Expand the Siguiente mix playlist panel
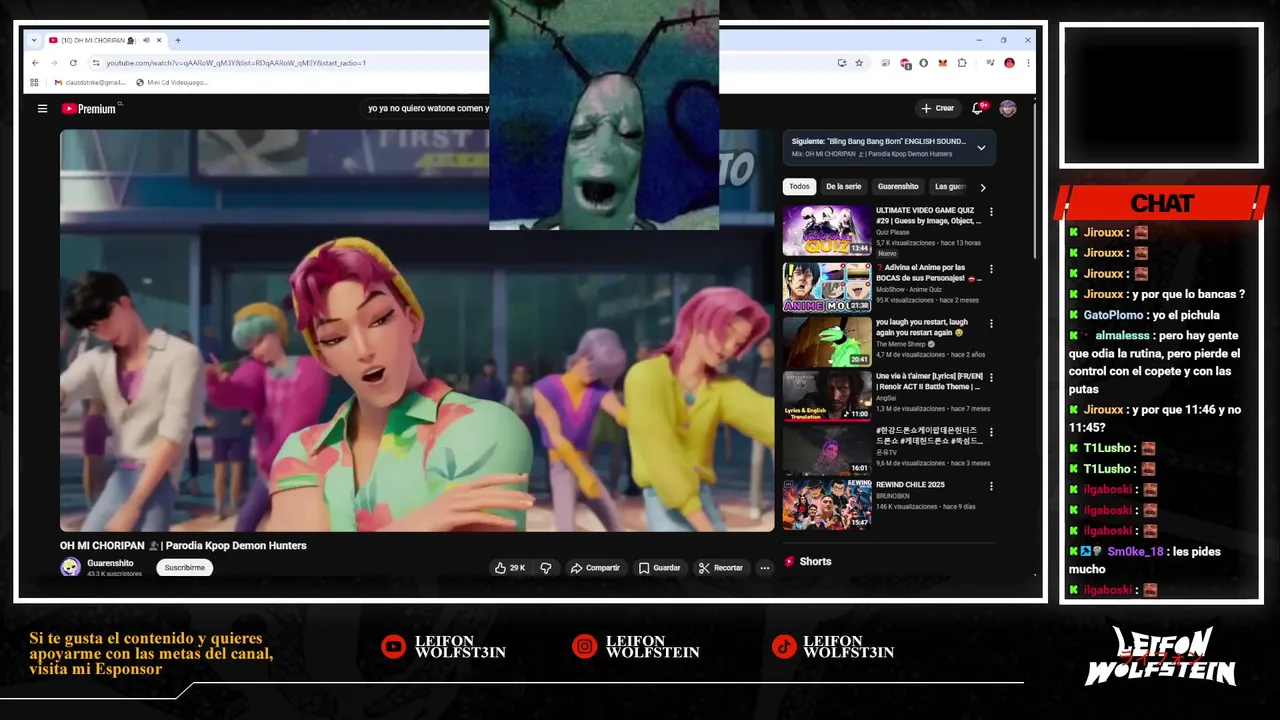The width and height of the screenshot is (1280, 720). pyautogui.click(x=981, y=148)
